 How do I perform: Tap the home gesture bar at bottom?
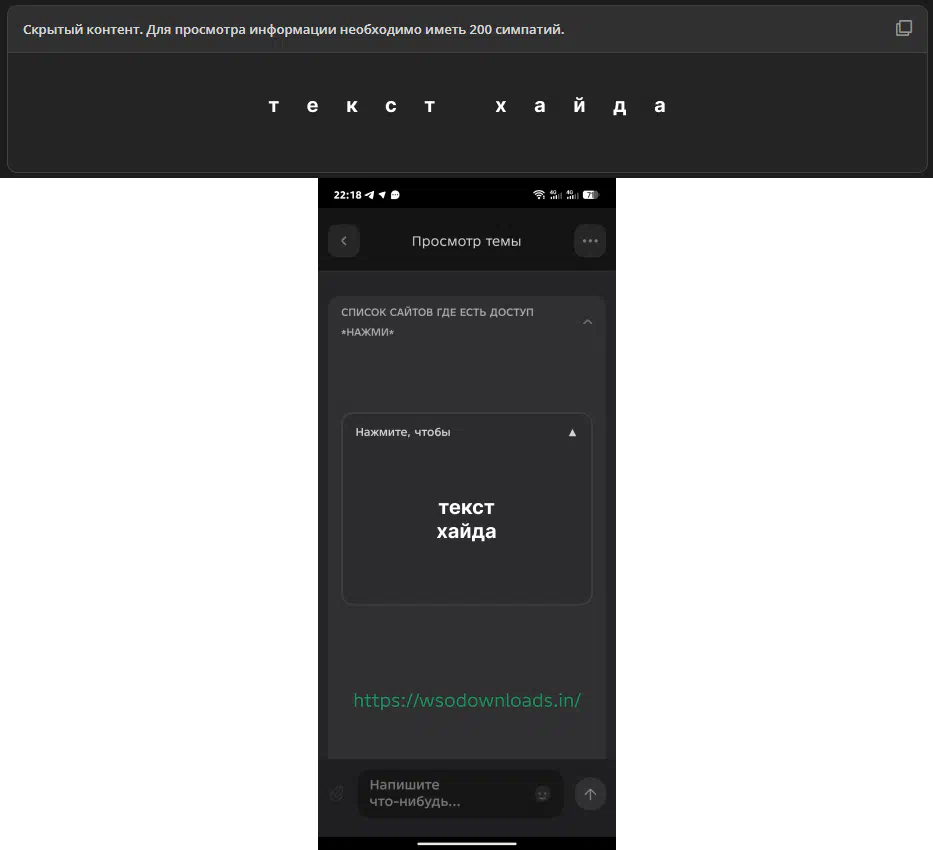[x=466, y=843]
